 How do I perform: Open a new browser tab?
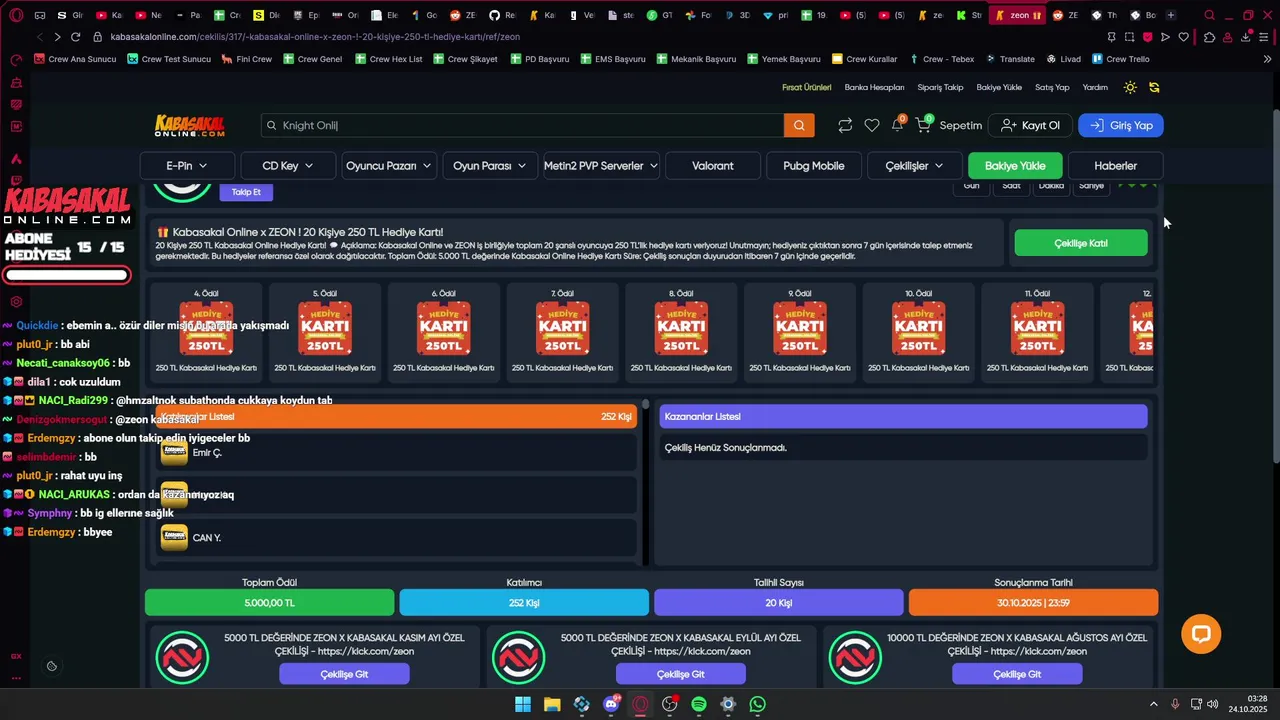pyautogui.click(x=1171, y=15)
